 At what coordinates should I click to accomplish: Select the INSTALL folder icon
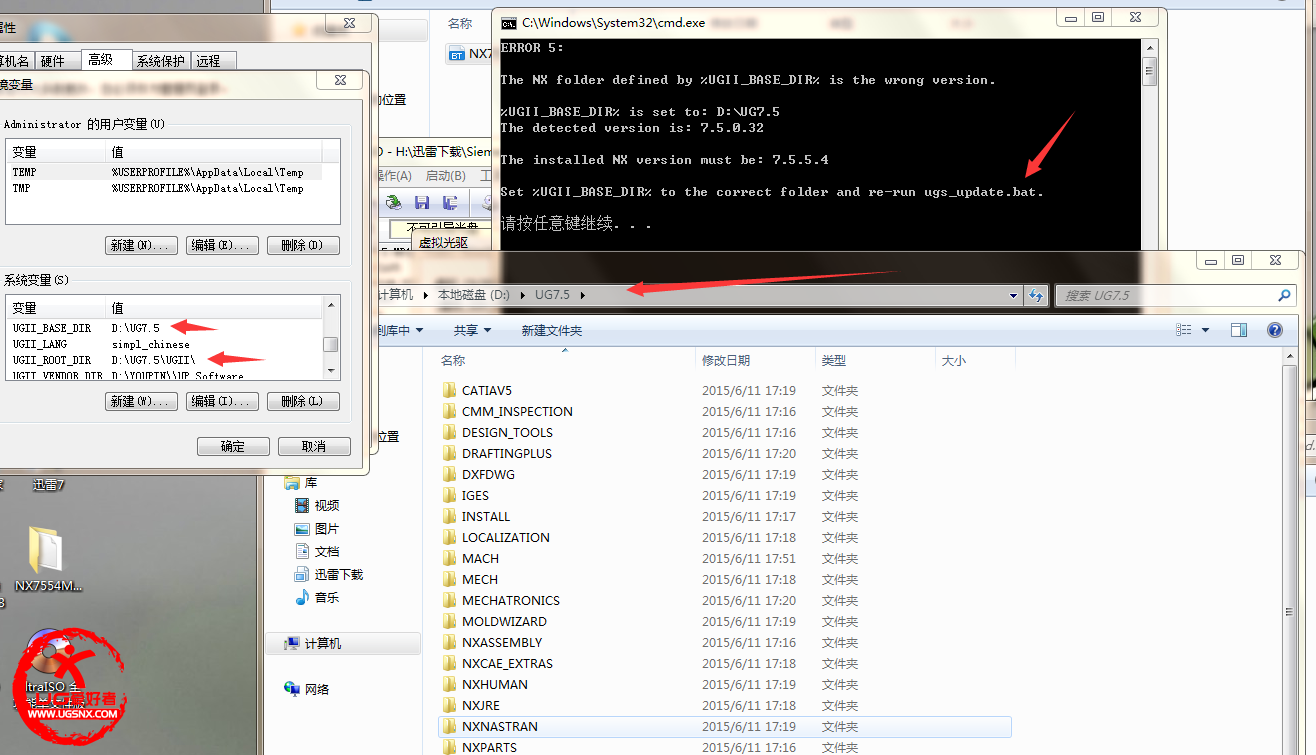pos(450,516)
